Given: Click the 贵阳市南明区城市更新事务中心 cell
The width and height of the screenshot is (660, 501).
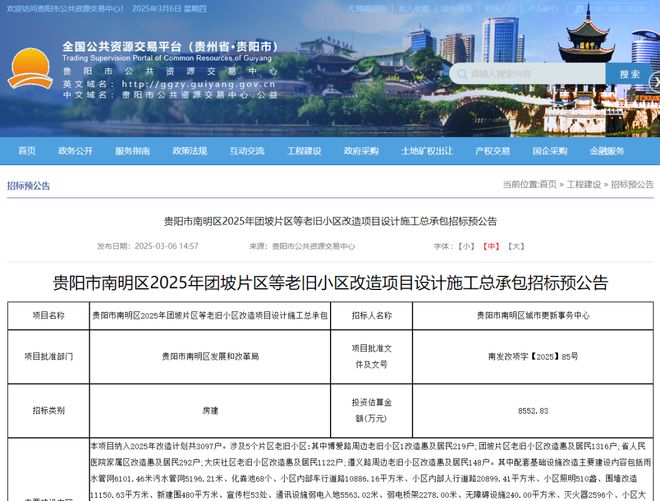Looking at the screenshot, I should point(533,315).
